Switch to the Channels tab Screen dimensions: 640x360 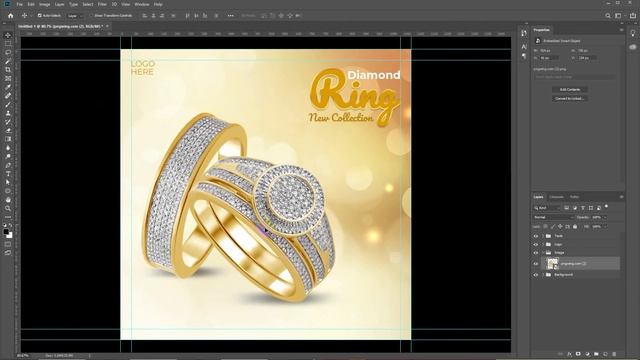click(x=556, y=197)
